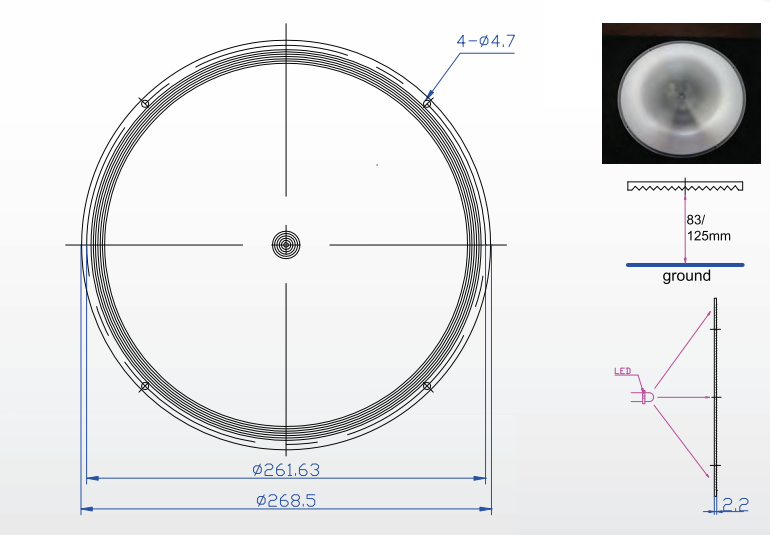The height and width of the screenshot is (535, 770).
Task: Click the top-left mounting hole on lens
Action: (145, 103)
